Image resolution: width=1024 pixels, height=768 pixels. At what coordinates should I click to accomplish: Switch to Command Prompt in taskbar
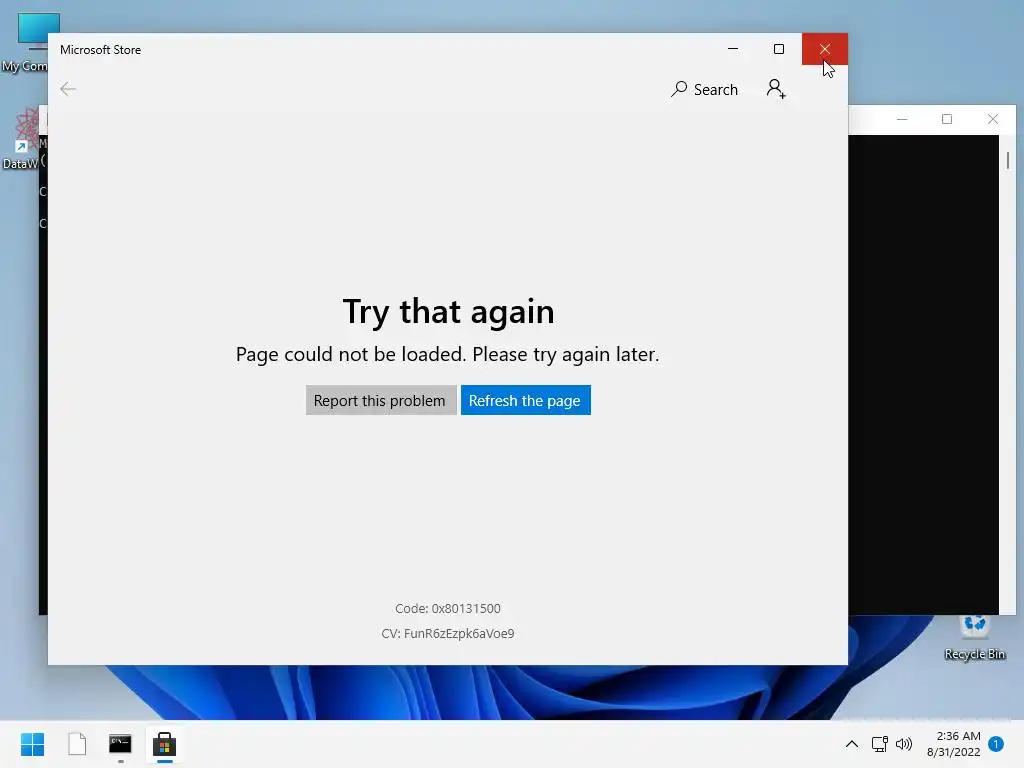pos(120,744)
